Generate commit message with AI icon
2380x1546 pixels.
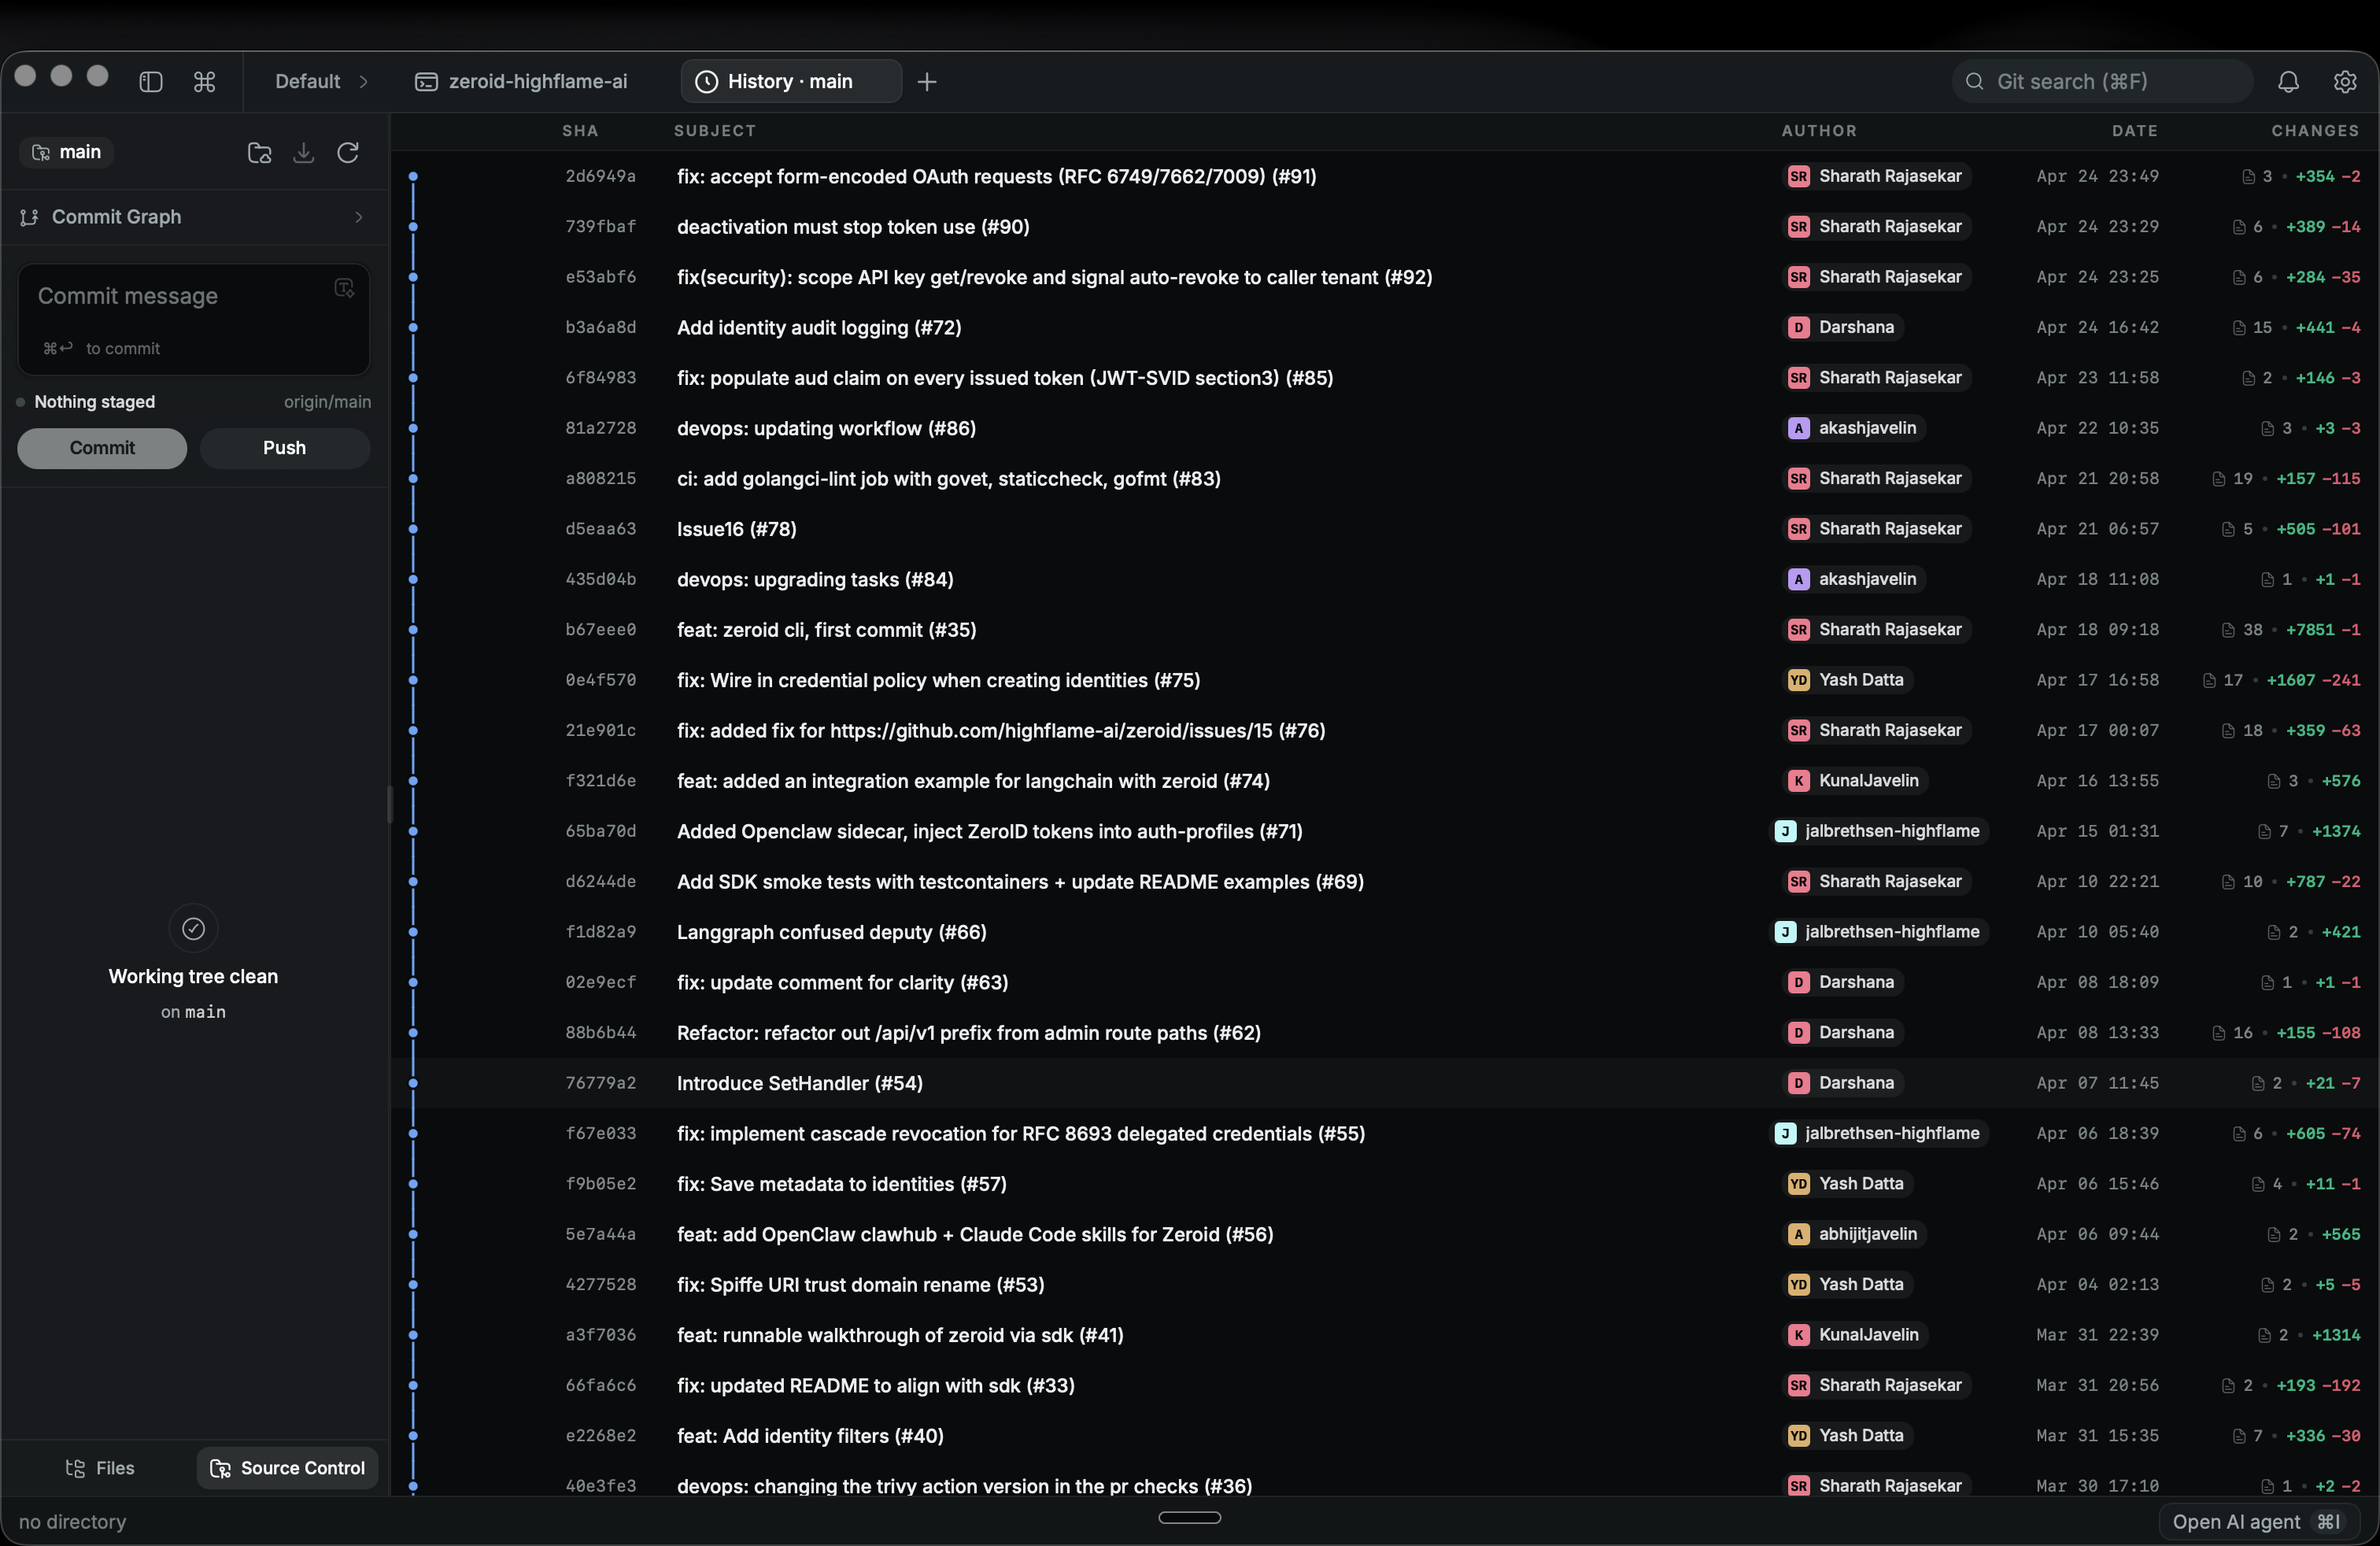point(344,288)
